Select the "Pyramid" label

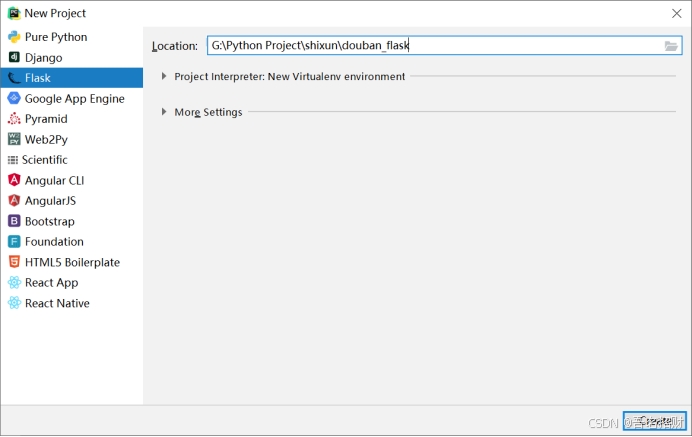(x=46, y=119)
